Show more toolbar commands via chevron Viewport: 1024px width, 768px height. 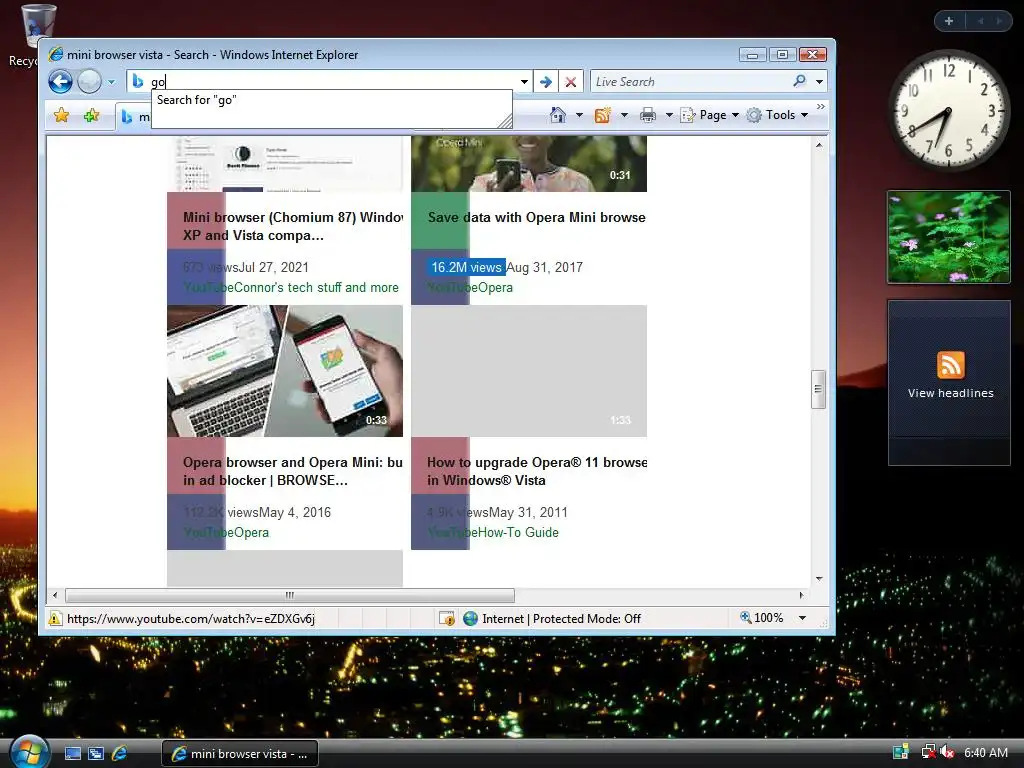[821, 106]
